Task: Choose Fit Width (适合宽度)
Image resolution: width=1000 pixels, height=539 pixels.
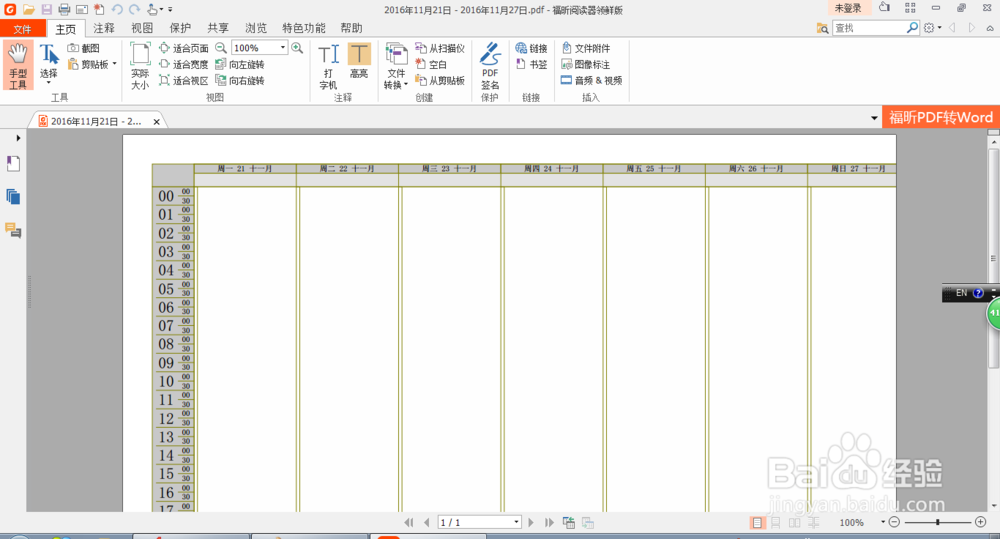Action: tap(184, 64)
